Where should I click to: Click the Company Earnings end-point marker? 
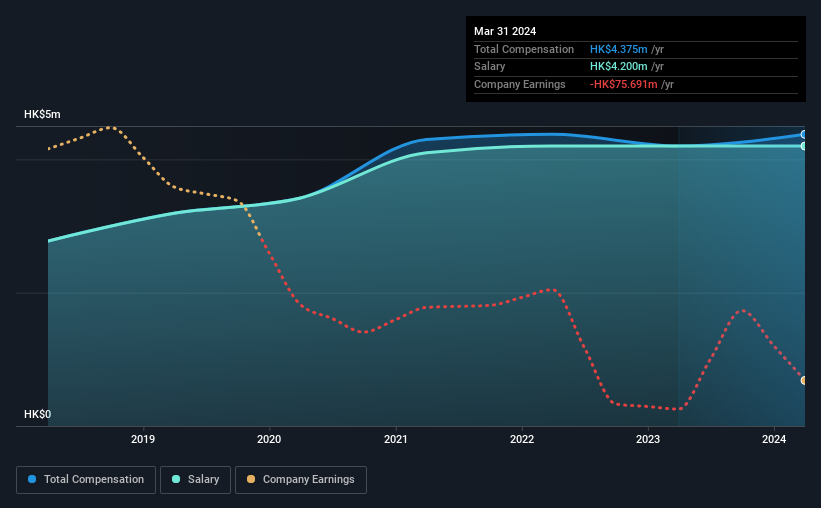804,380
